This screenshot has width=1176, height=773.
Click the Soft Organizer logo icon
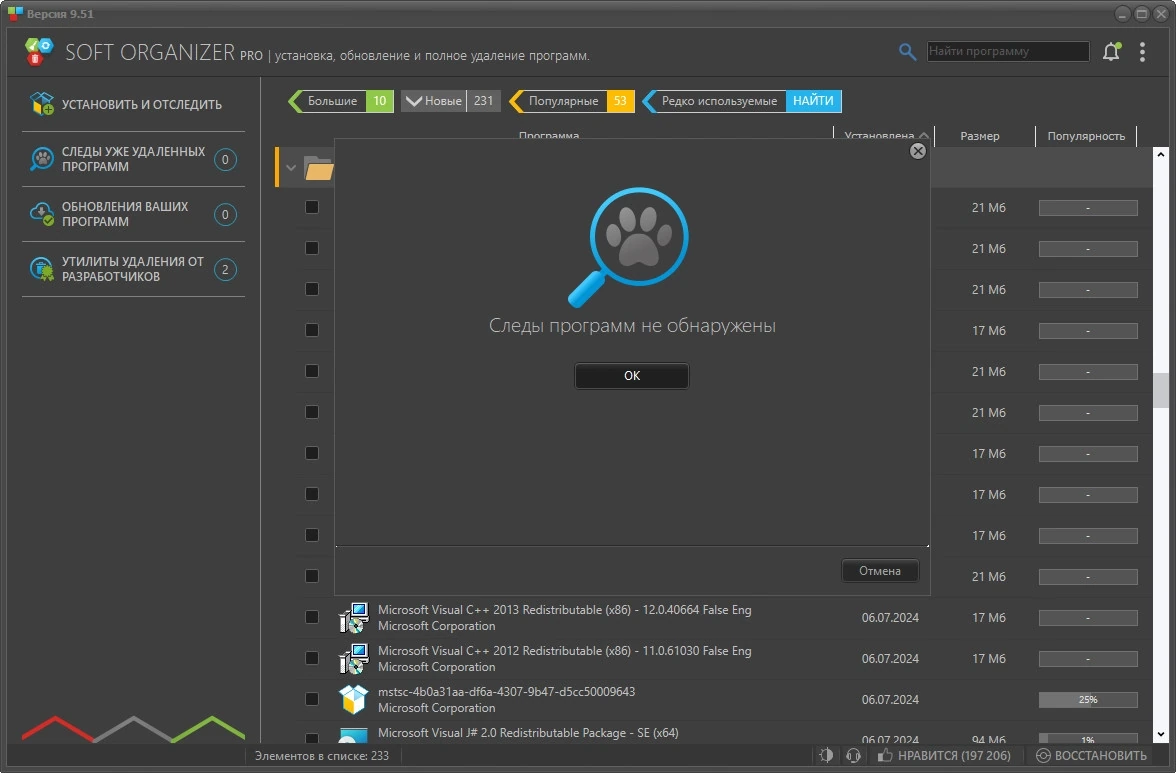pyautogui.click(x=39, y=52)
